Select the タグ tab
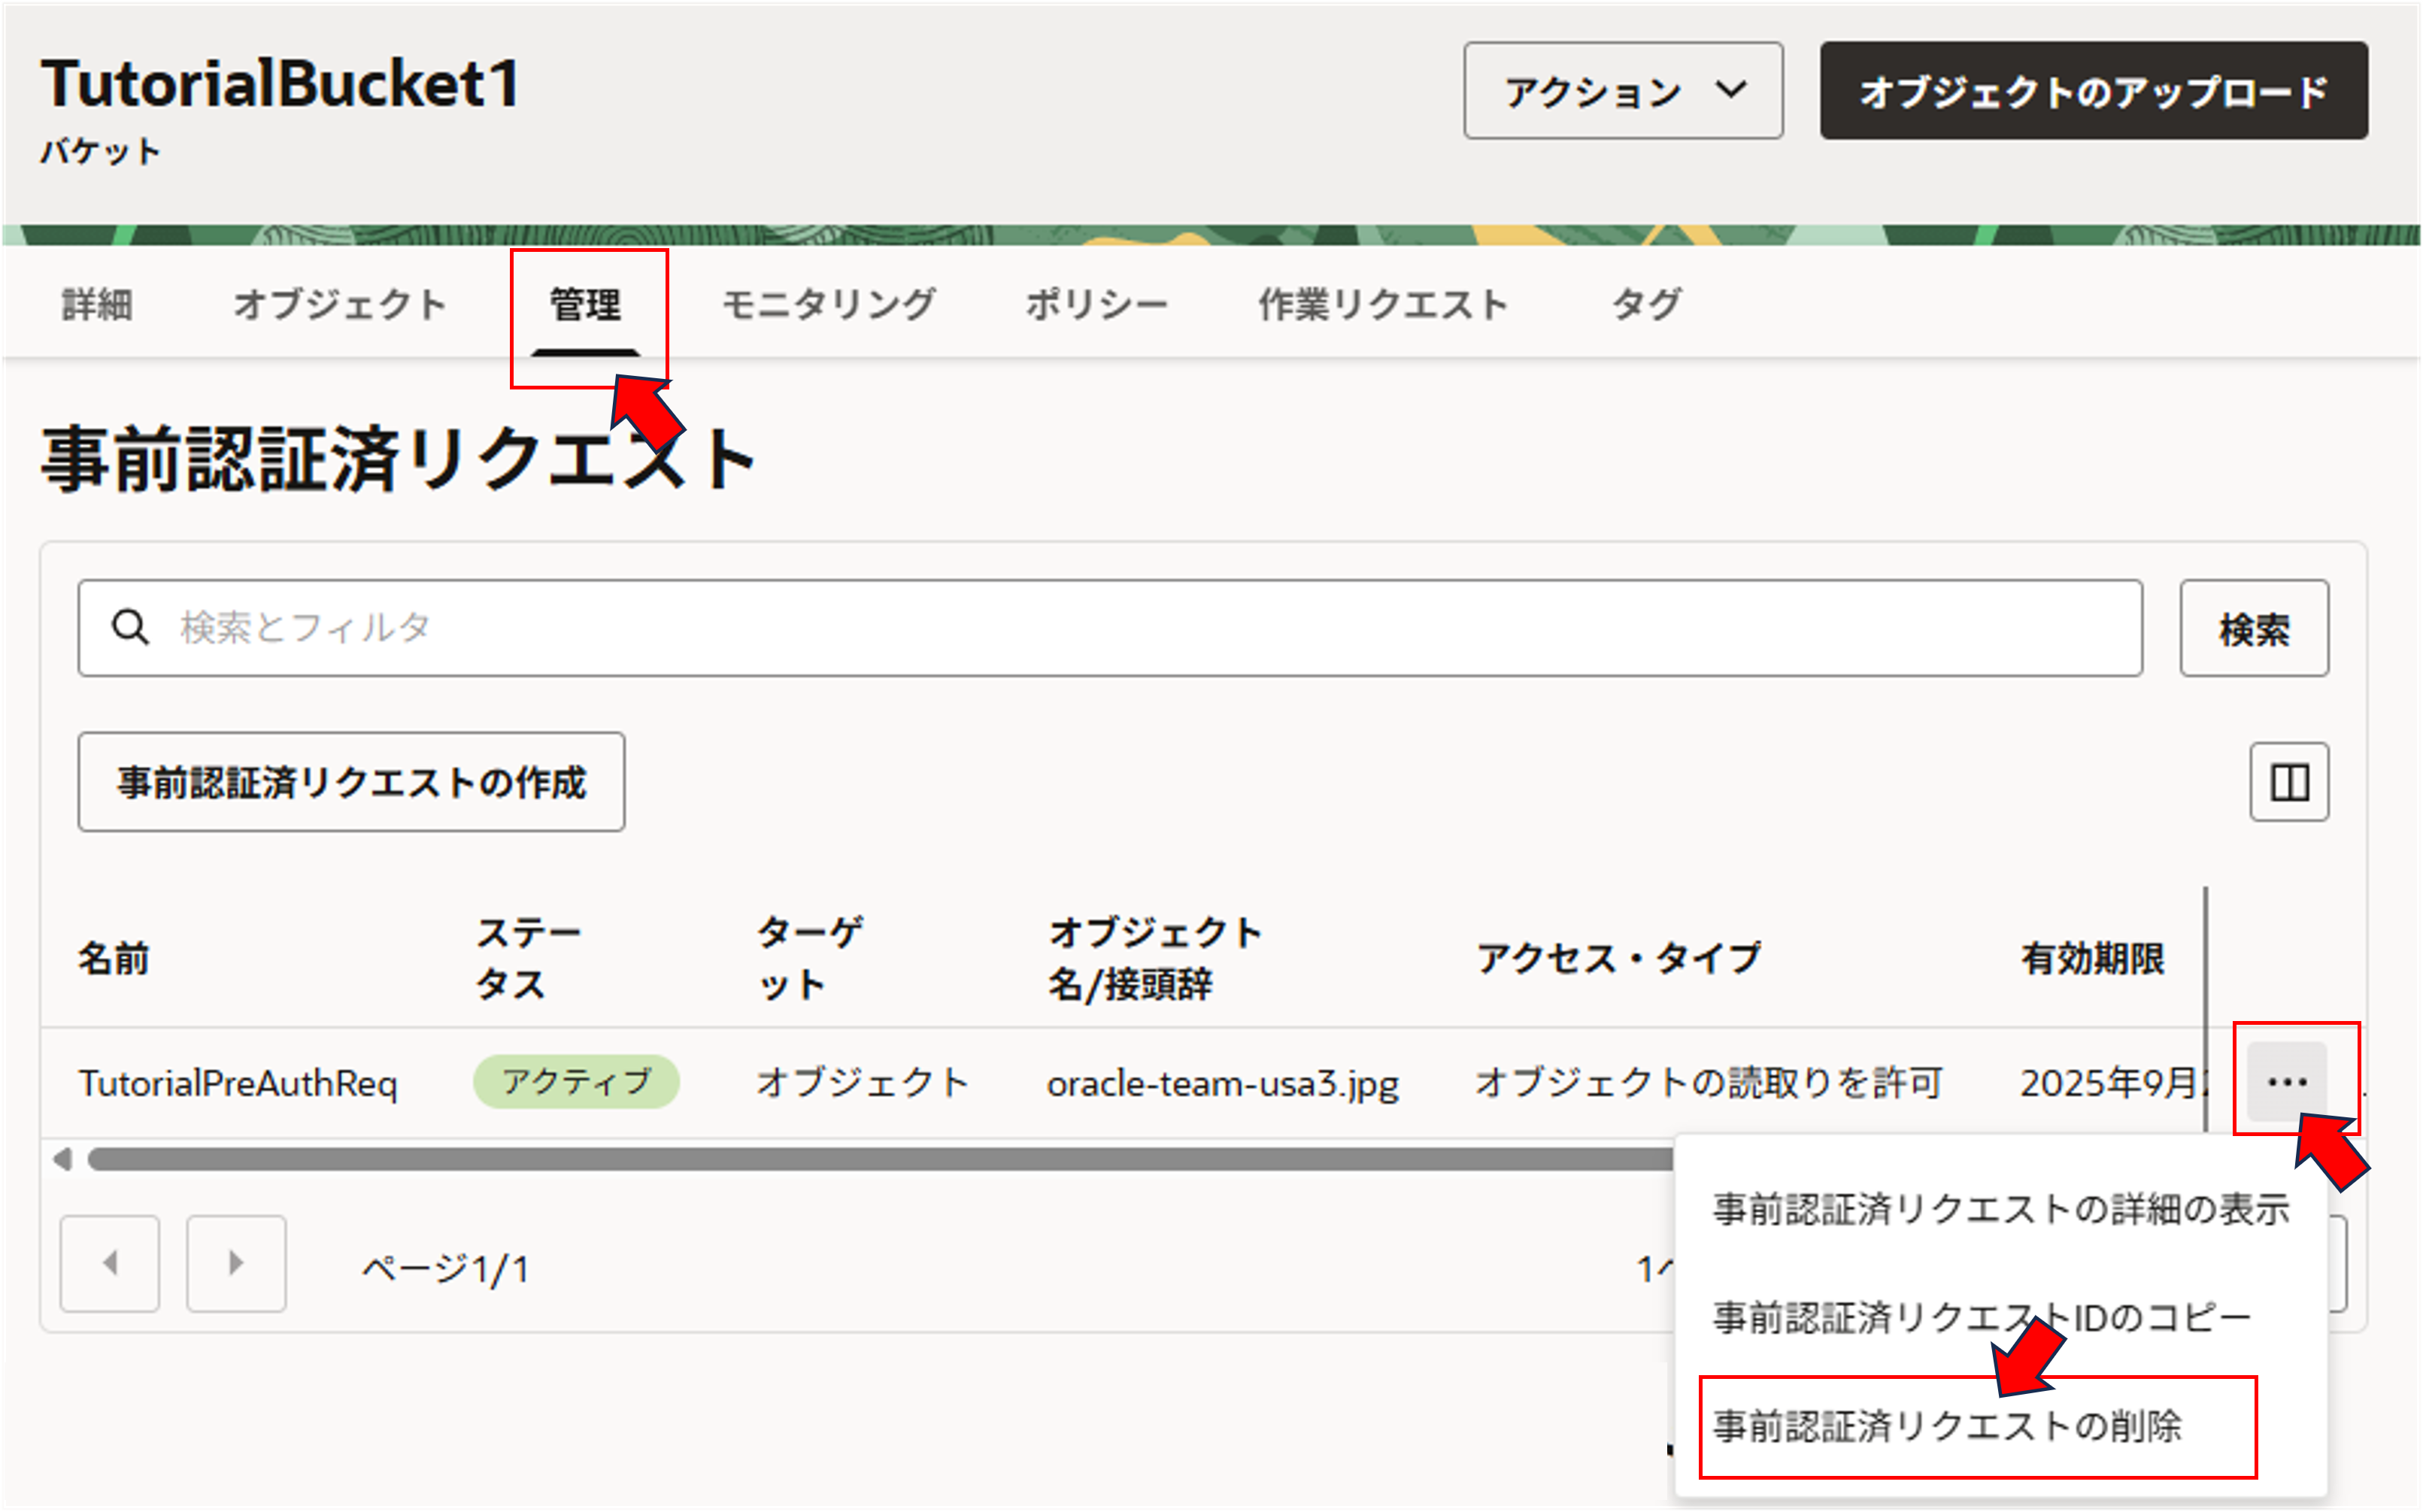This screenshot has height=1512, width=2423. pos(1646,304)
